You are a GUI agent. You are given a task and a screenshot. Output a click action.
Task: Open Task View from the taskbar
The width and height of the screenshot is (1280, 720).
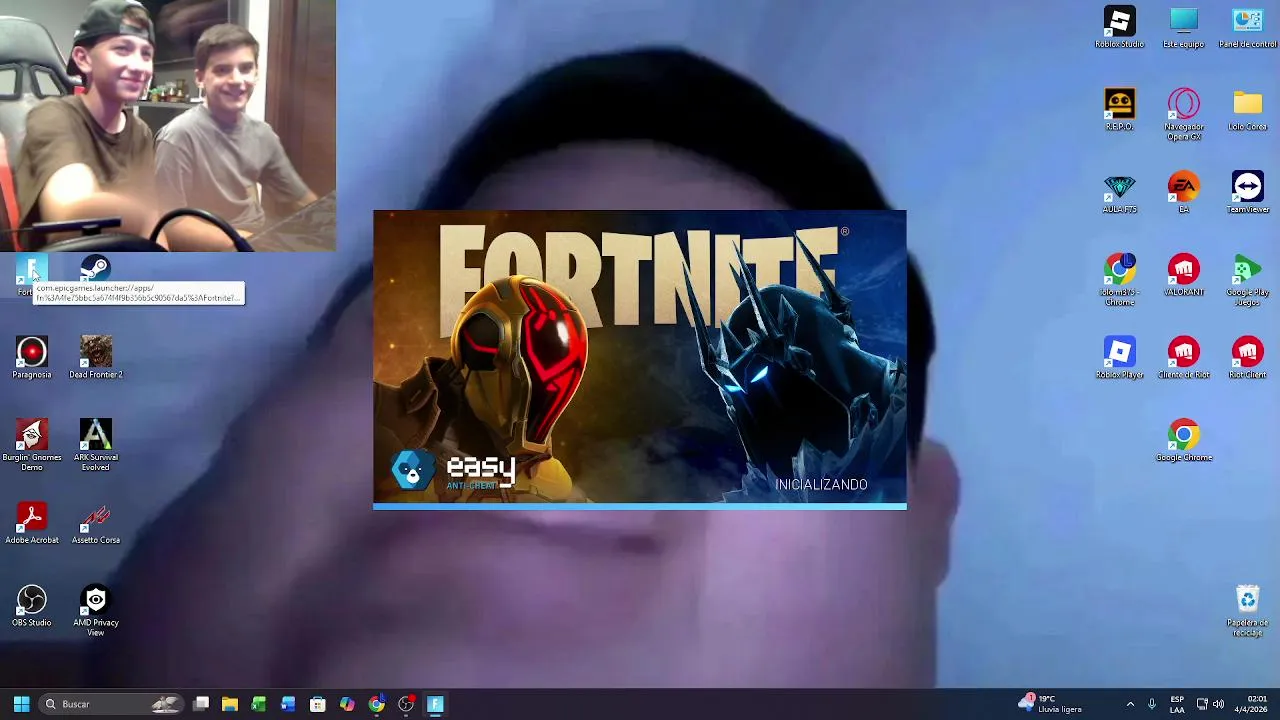coord(201,704)
